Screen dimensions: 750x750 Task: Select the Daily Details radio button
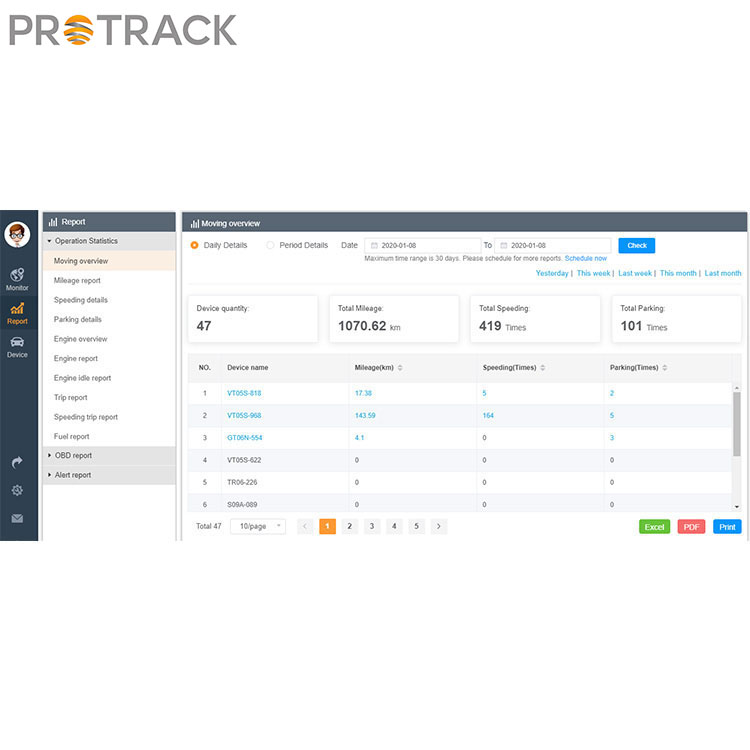[194, 245]
